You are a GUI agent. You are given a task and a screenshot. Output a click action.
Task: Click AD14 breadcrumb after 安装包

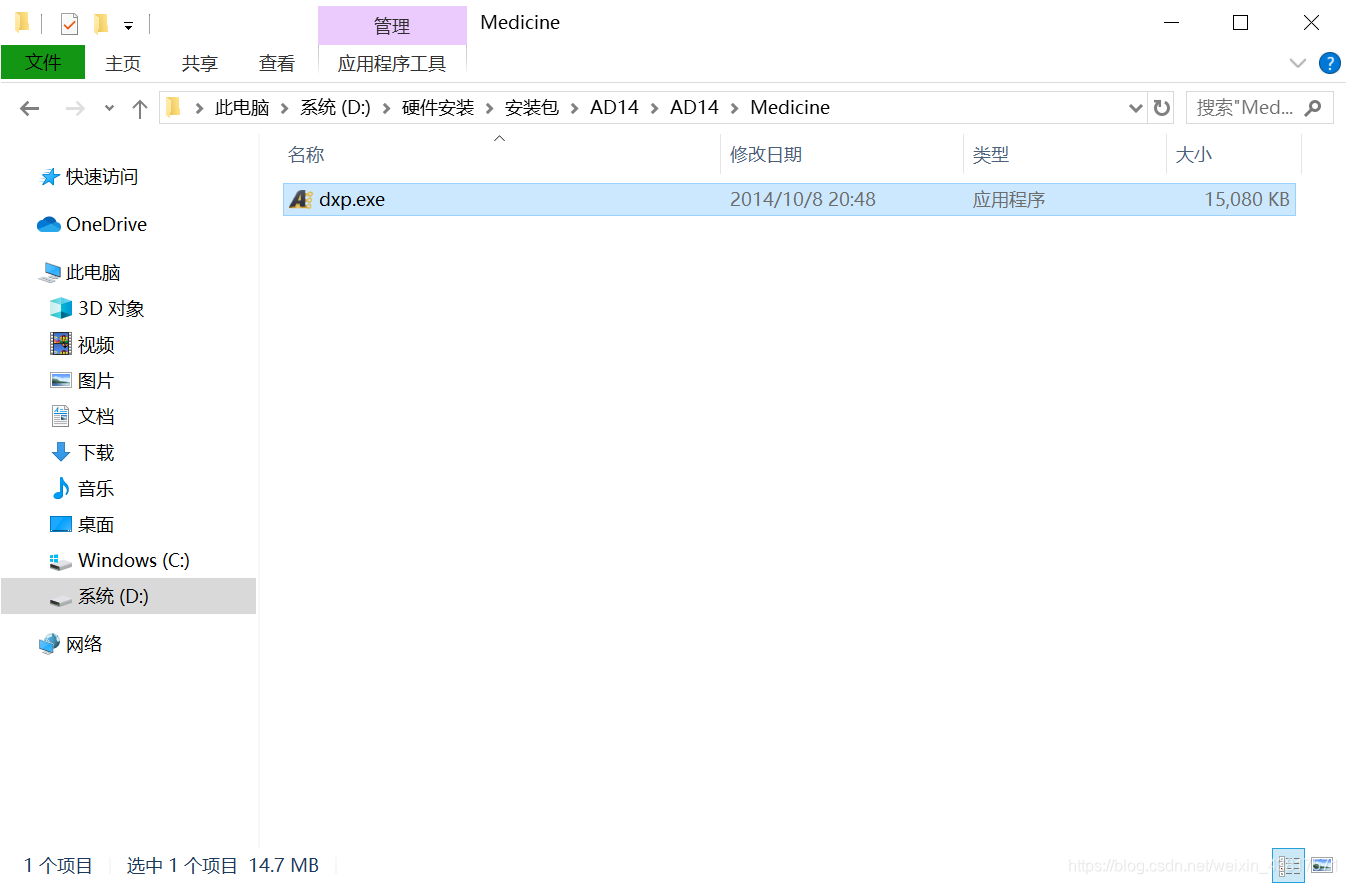tap(614, 107)
